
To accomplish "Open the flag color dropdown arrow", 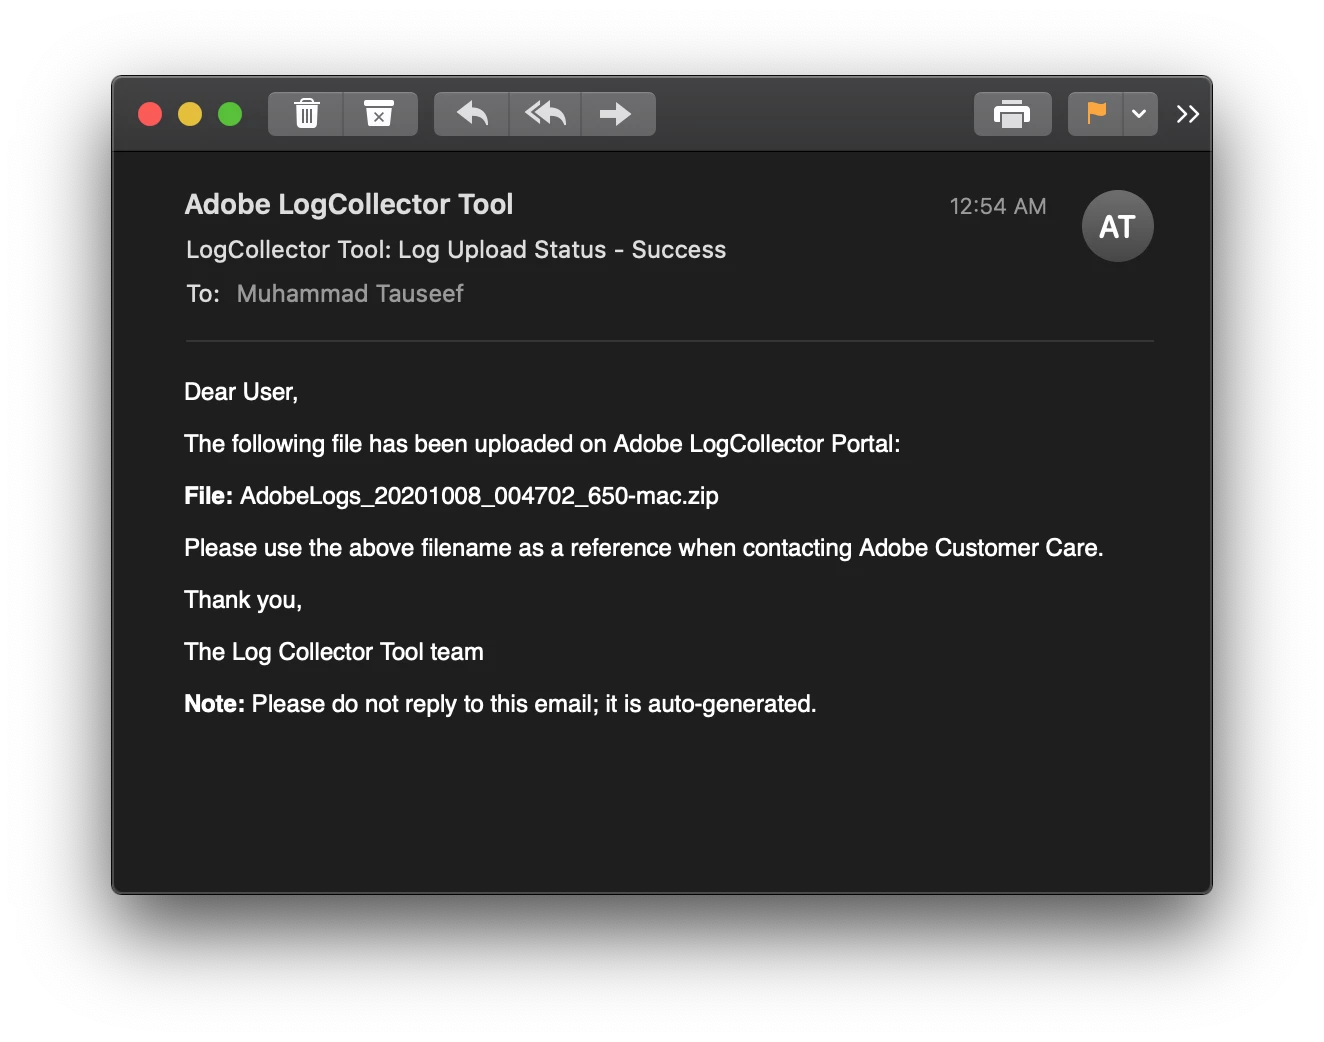I will (1140, 114).
